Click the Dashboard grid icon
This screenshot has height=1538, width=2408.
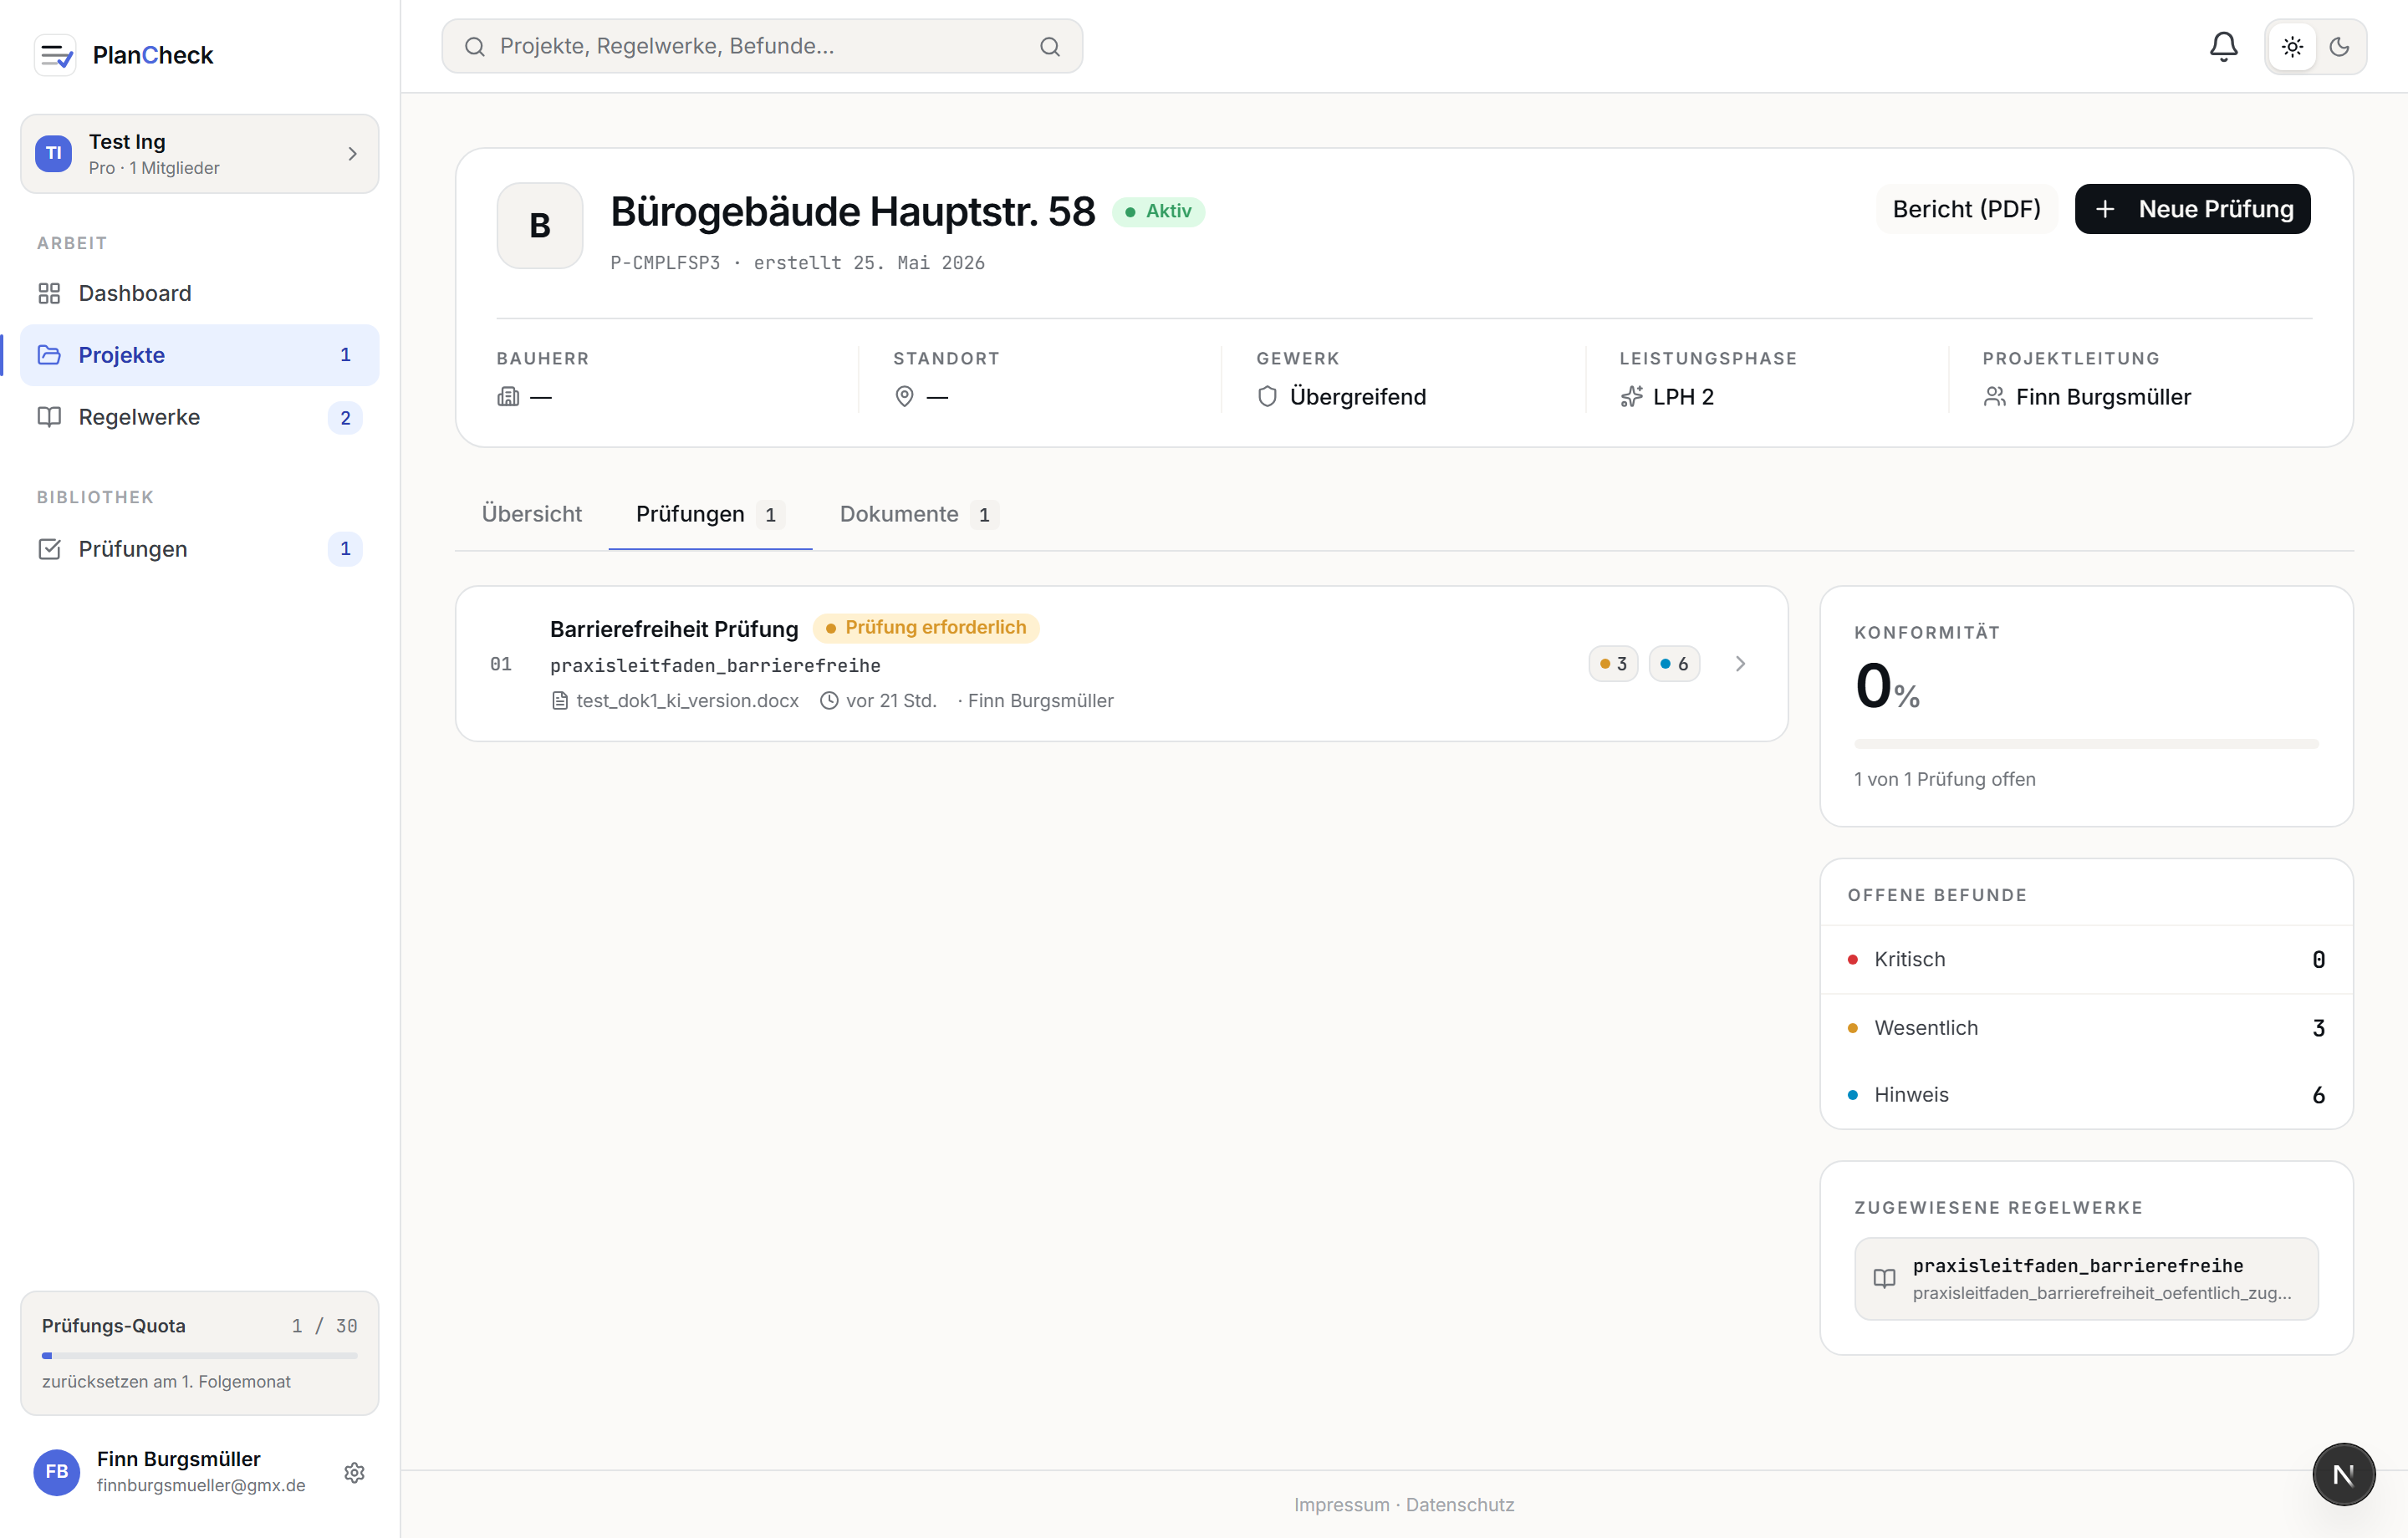click(49, 293)
